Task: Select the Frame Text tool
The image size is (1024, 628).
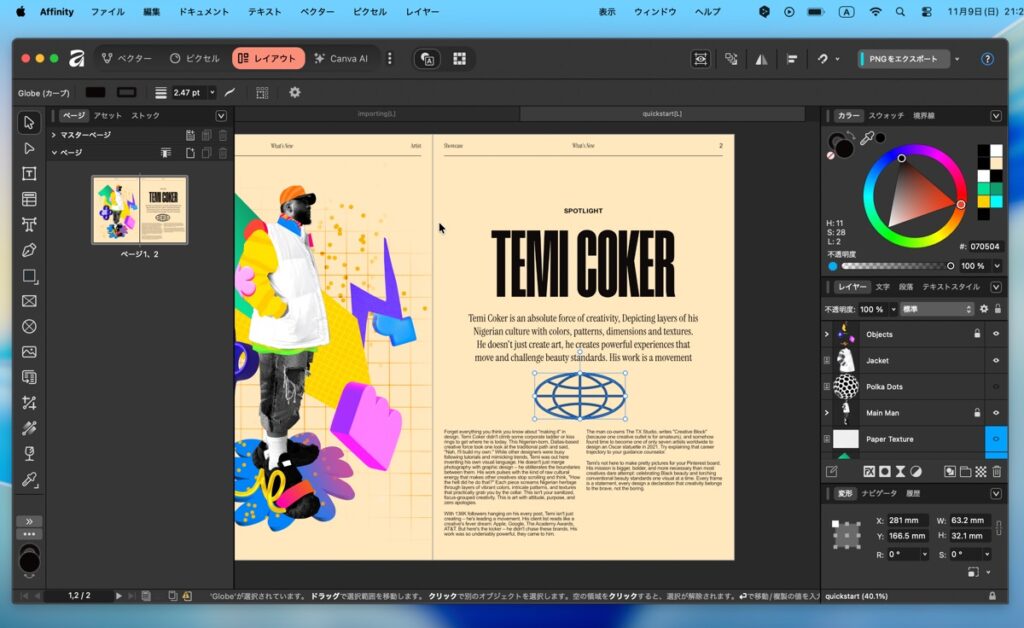Action: 29,174
